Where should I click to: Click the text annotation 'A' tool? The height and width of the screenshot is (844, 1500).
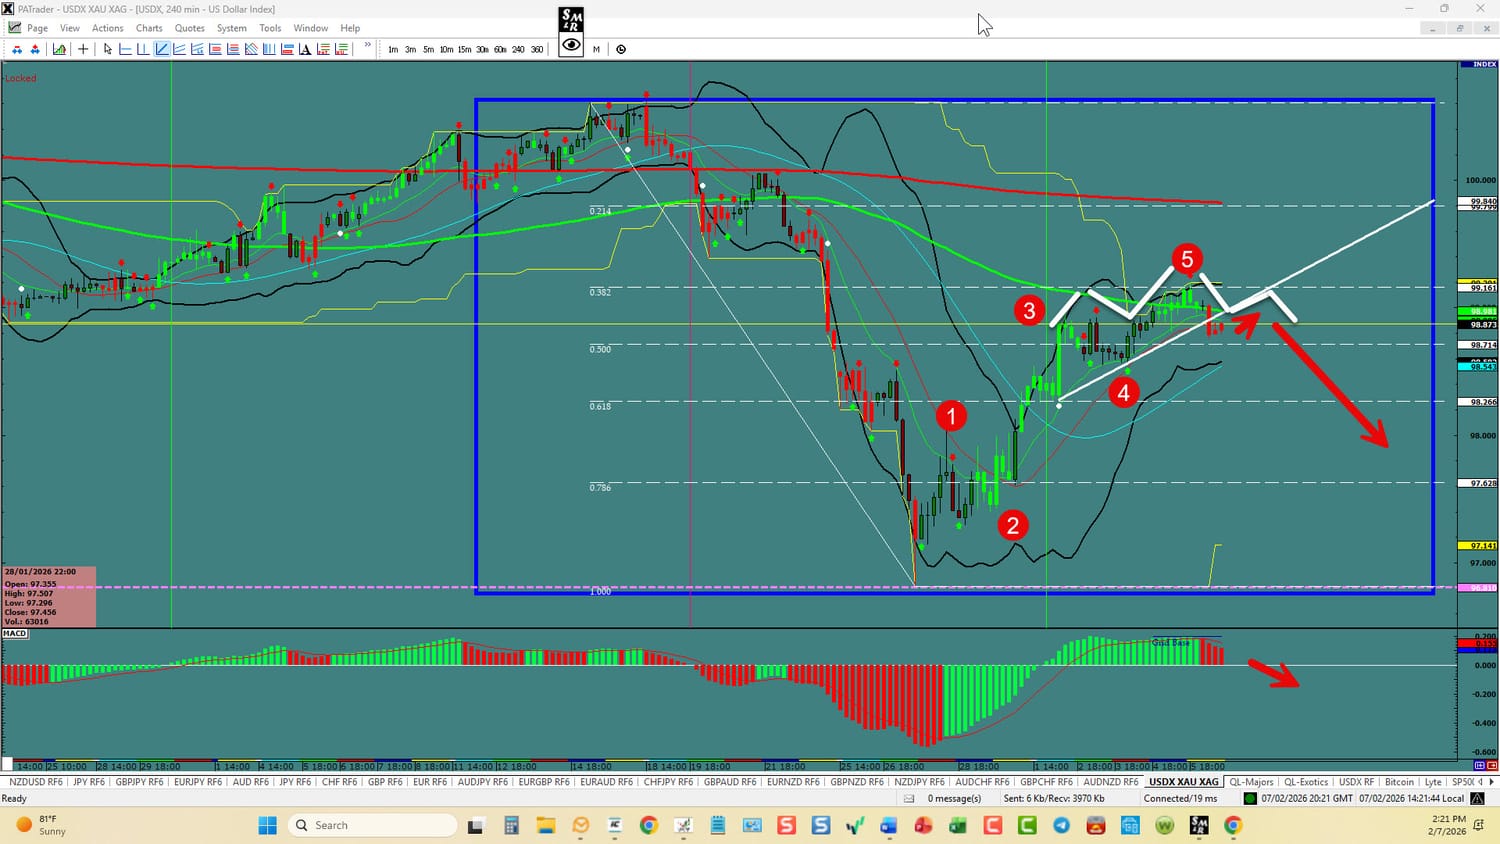click(x=305, y=49)
